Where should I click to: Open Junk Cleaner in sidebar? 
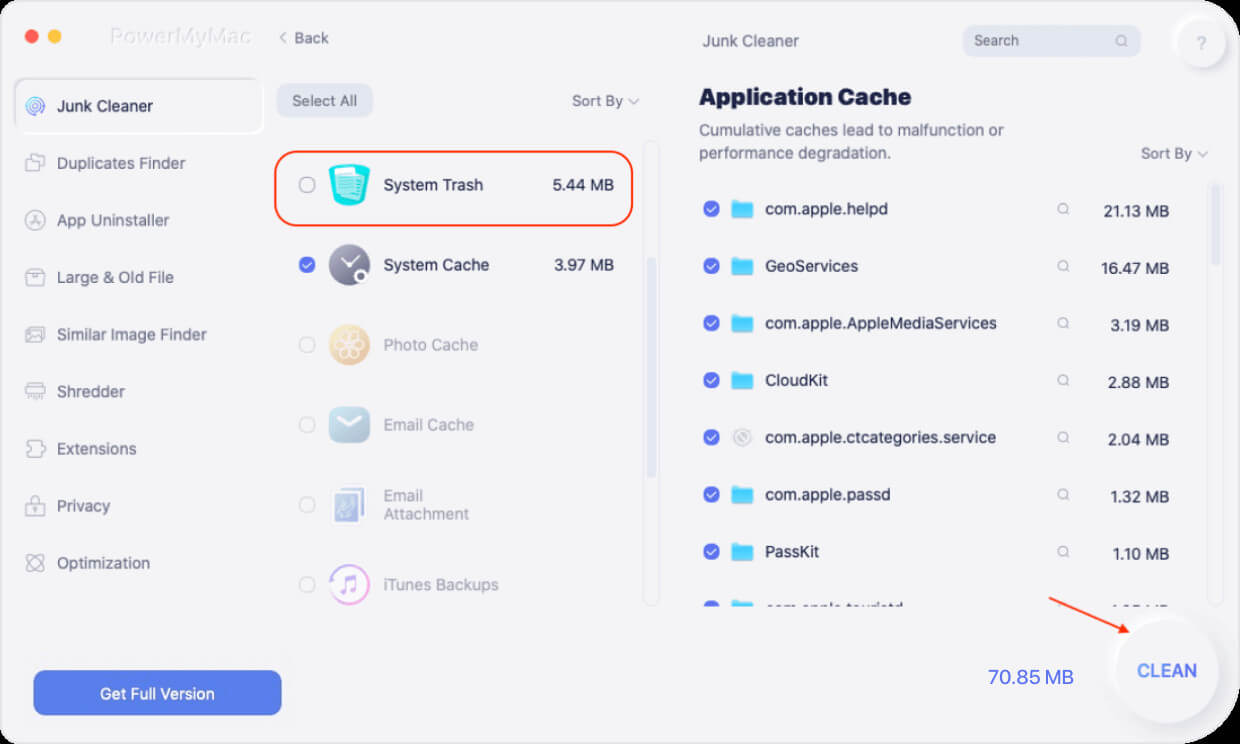point(138,106)
